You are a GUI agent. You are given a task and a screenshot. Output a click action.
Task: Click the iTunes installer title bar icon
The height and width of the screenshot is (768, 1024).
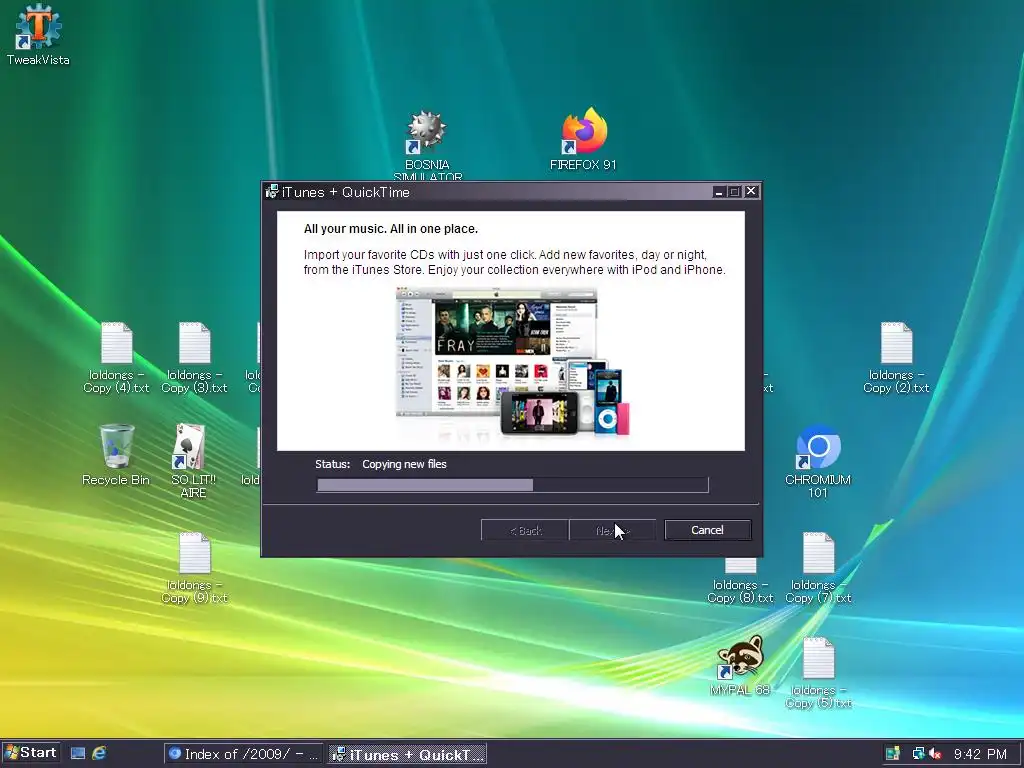pos(272,191)
